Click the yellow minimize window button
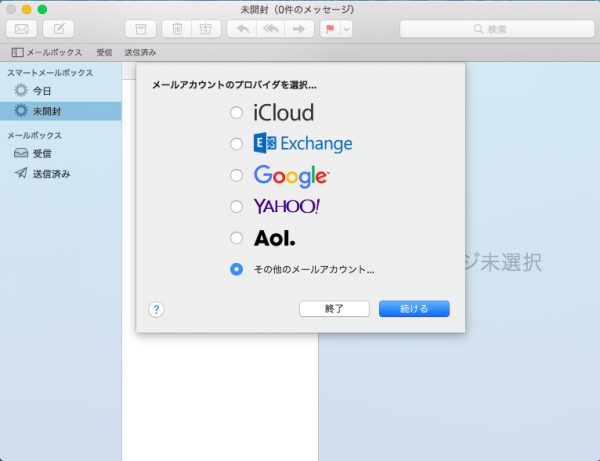Viewport: 600px width, 461px height. tap(26, 9)
